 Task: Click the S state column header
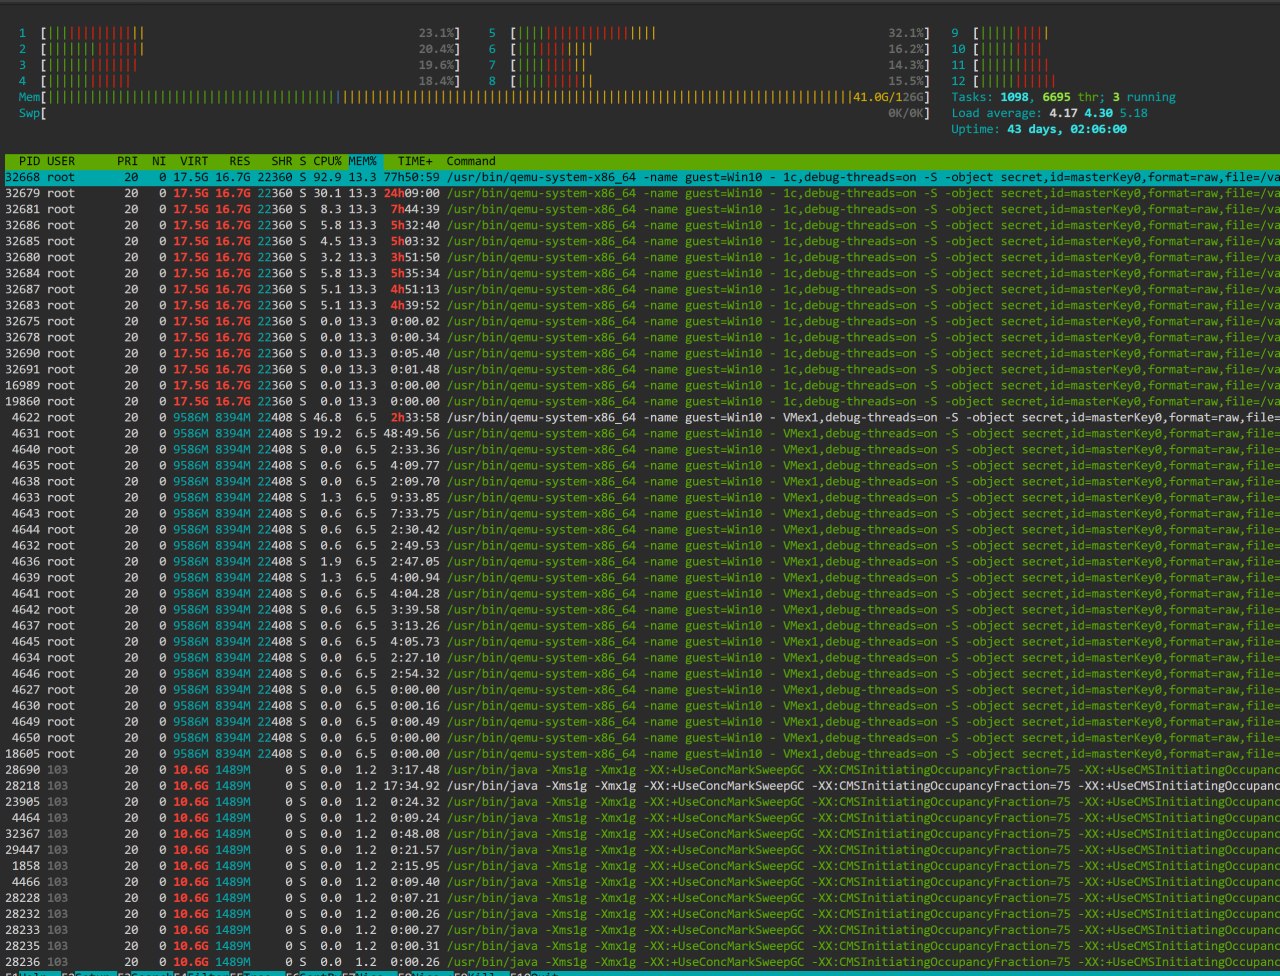303,161
